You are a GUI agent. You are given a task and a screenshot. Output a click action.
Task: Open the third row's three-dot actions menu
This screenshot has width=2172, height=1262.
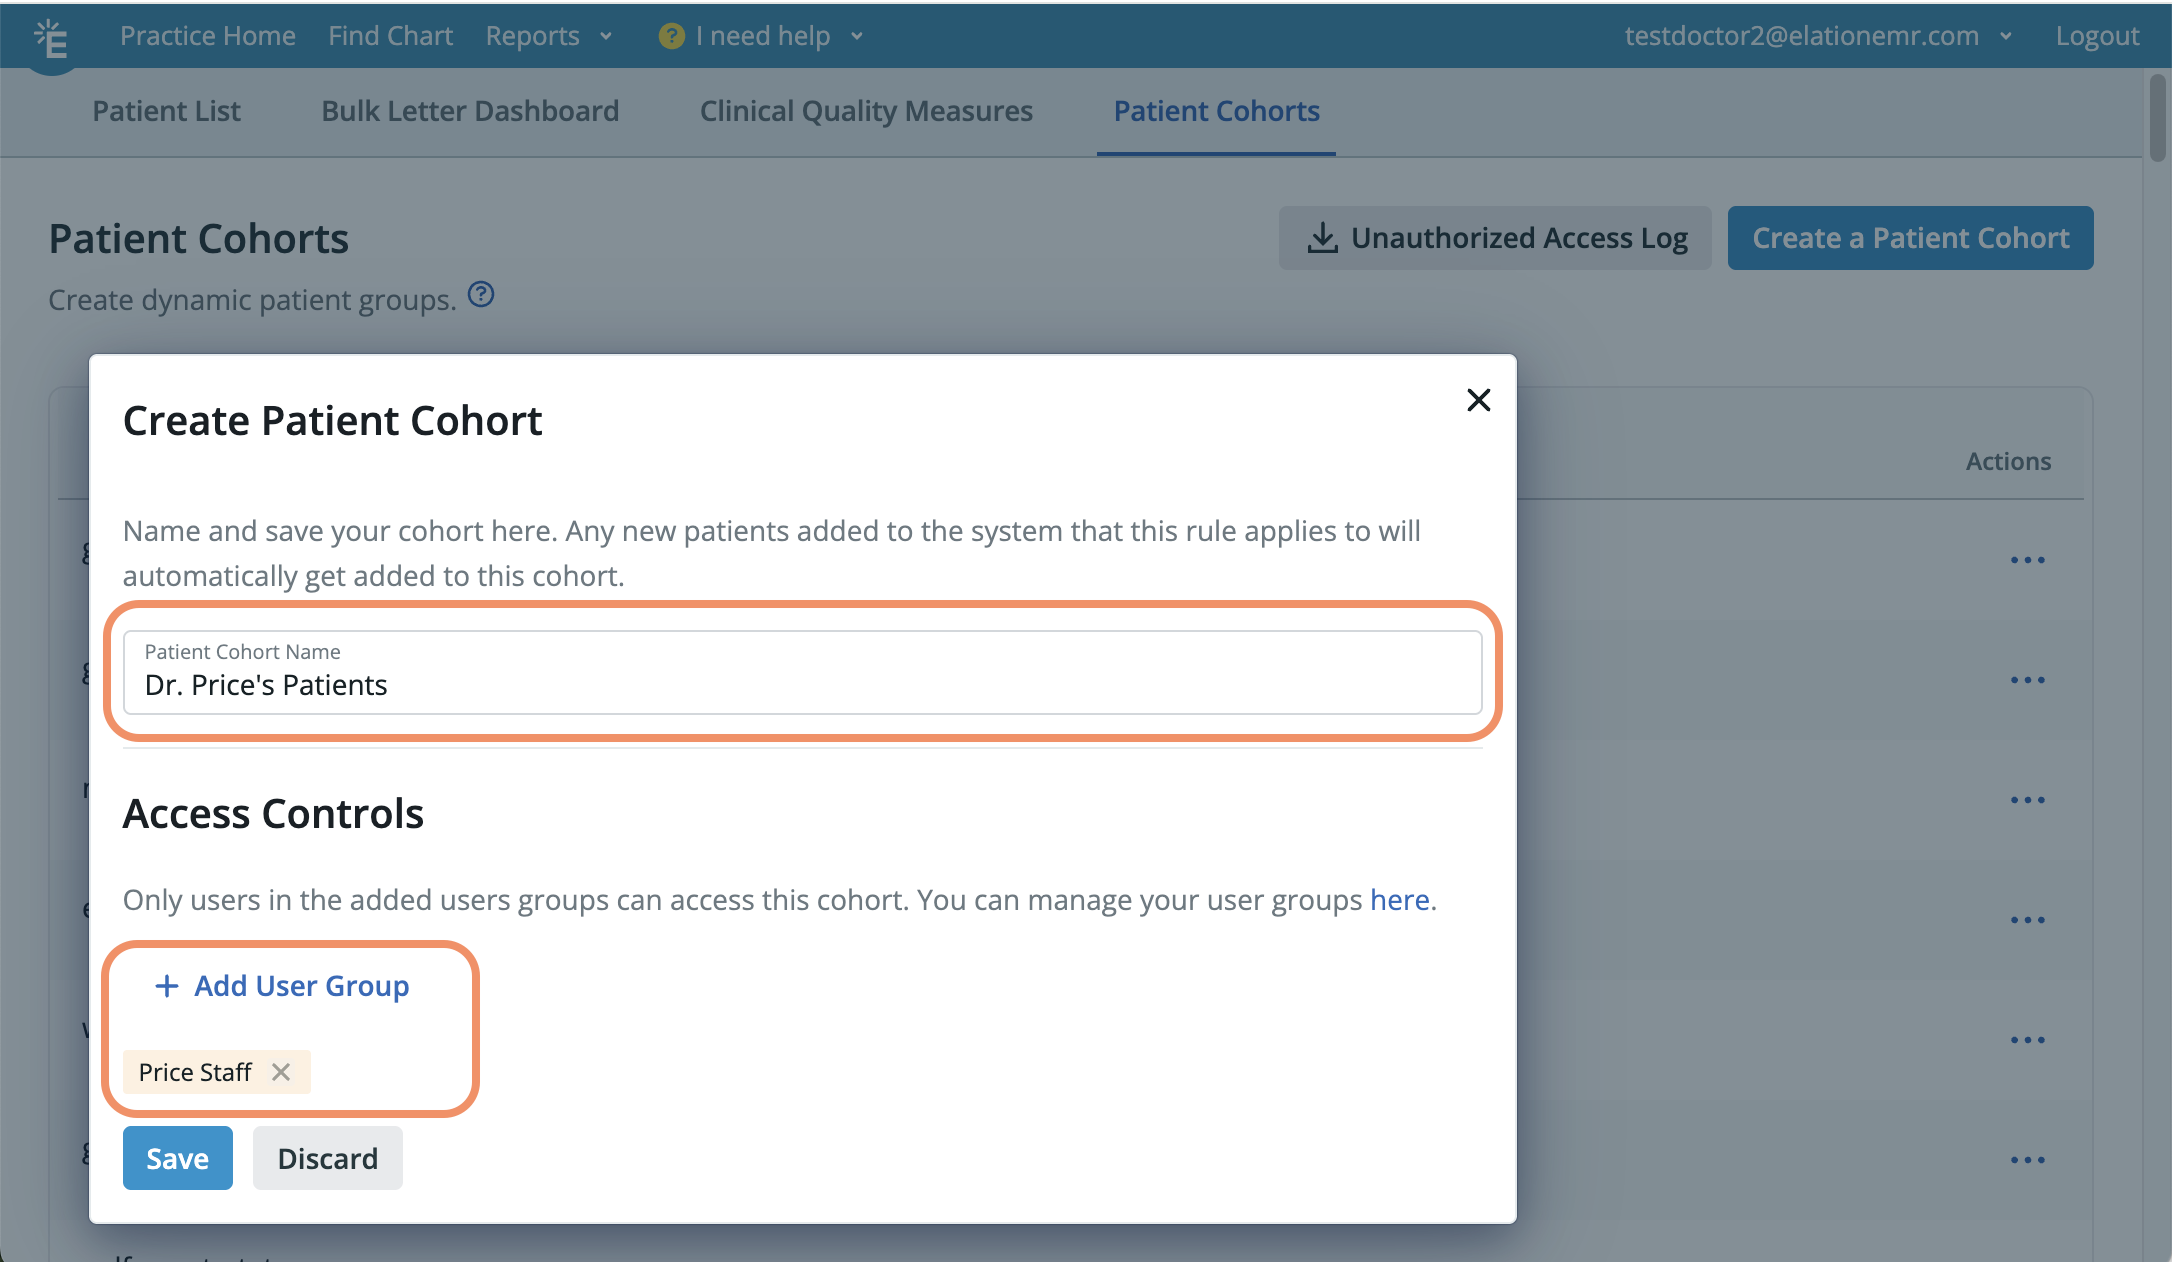pos(2027,800)
